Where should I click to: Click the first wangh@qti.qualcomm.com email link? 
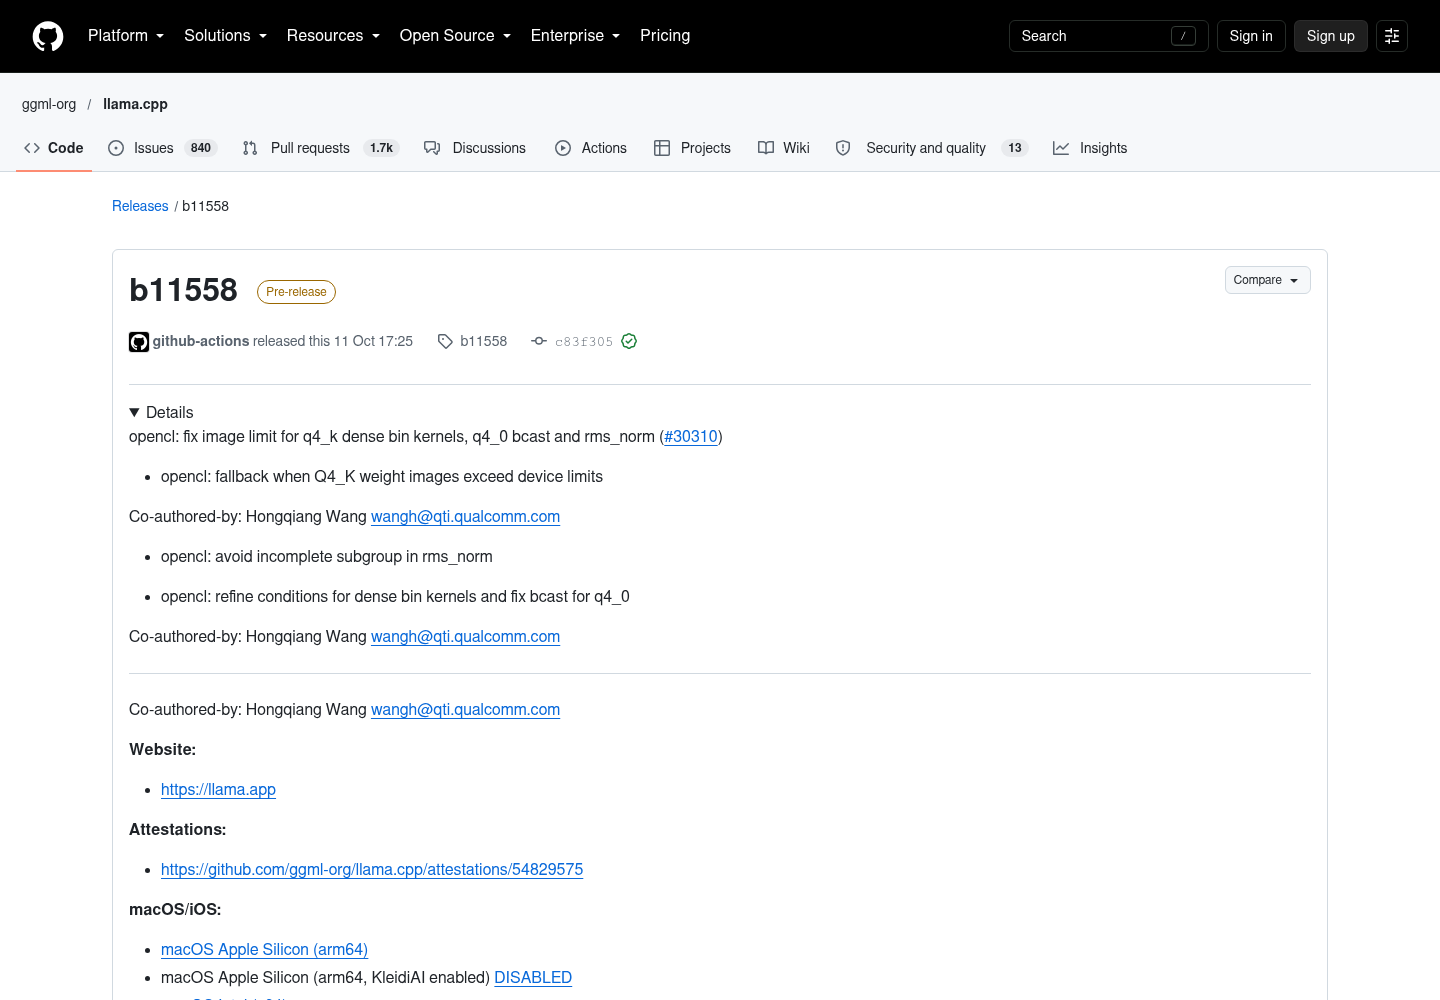click(x=465, y=516)
